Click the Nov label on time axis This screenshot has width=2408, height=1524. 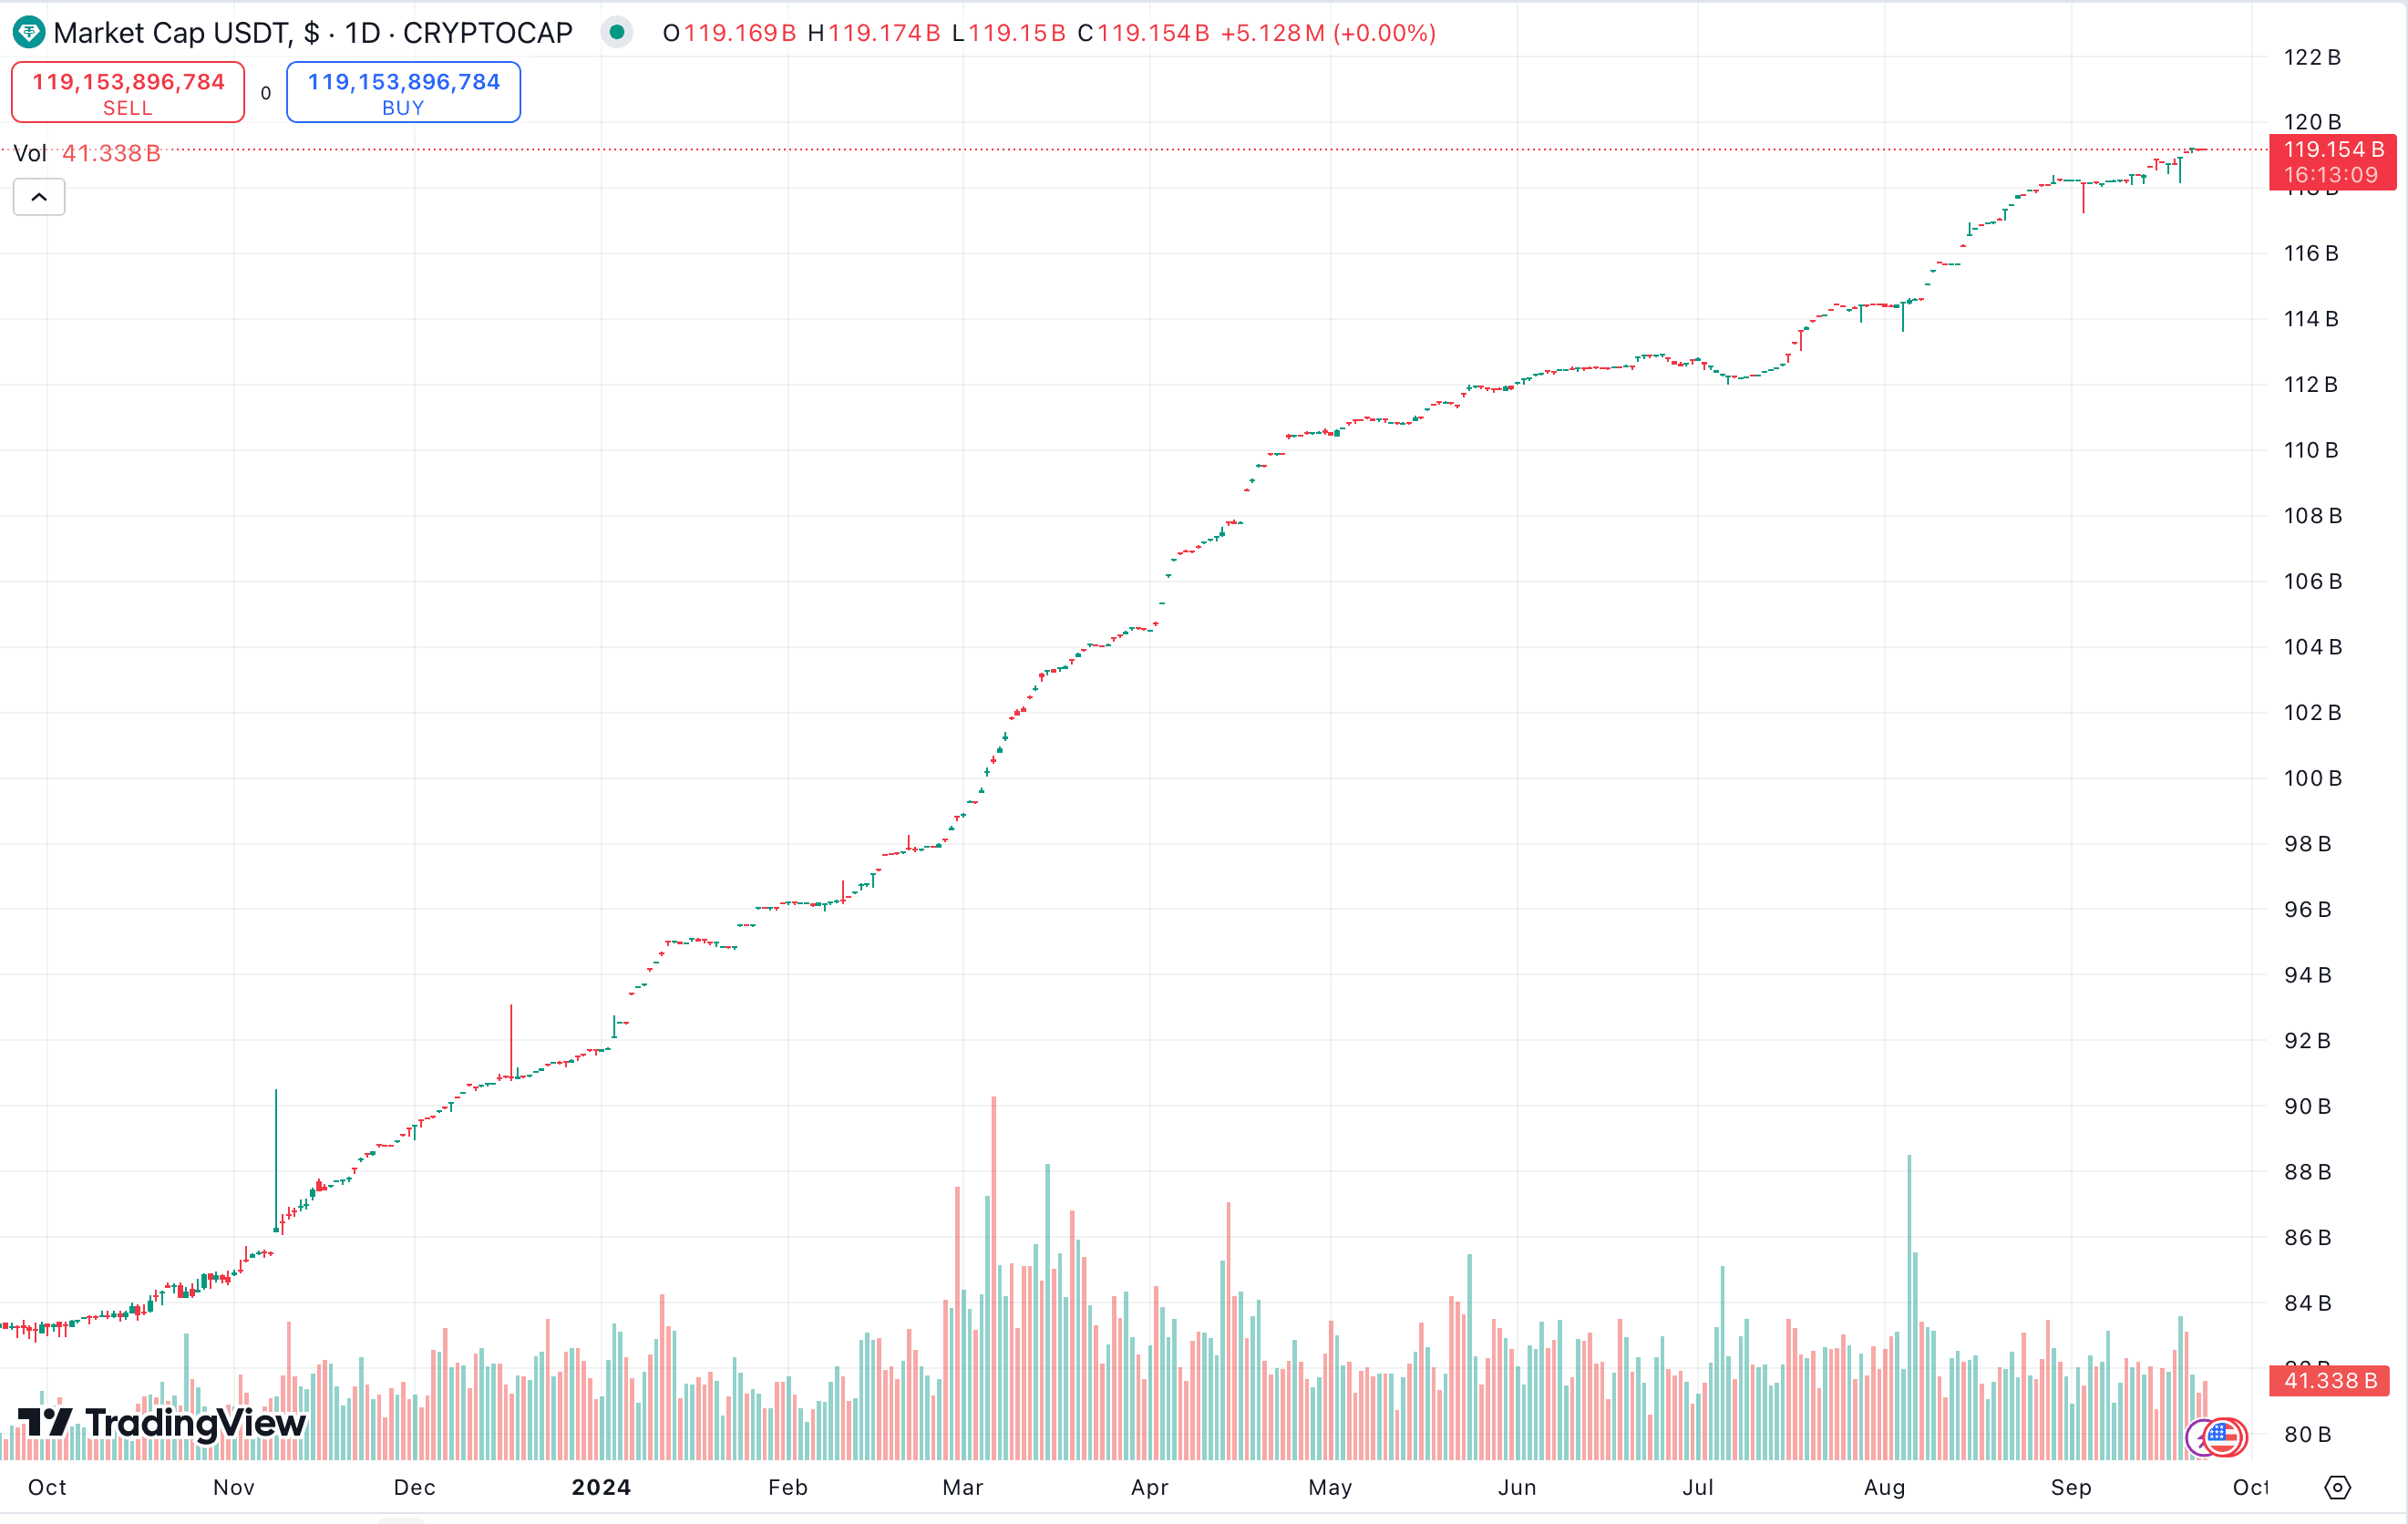tap(234, 1487)
